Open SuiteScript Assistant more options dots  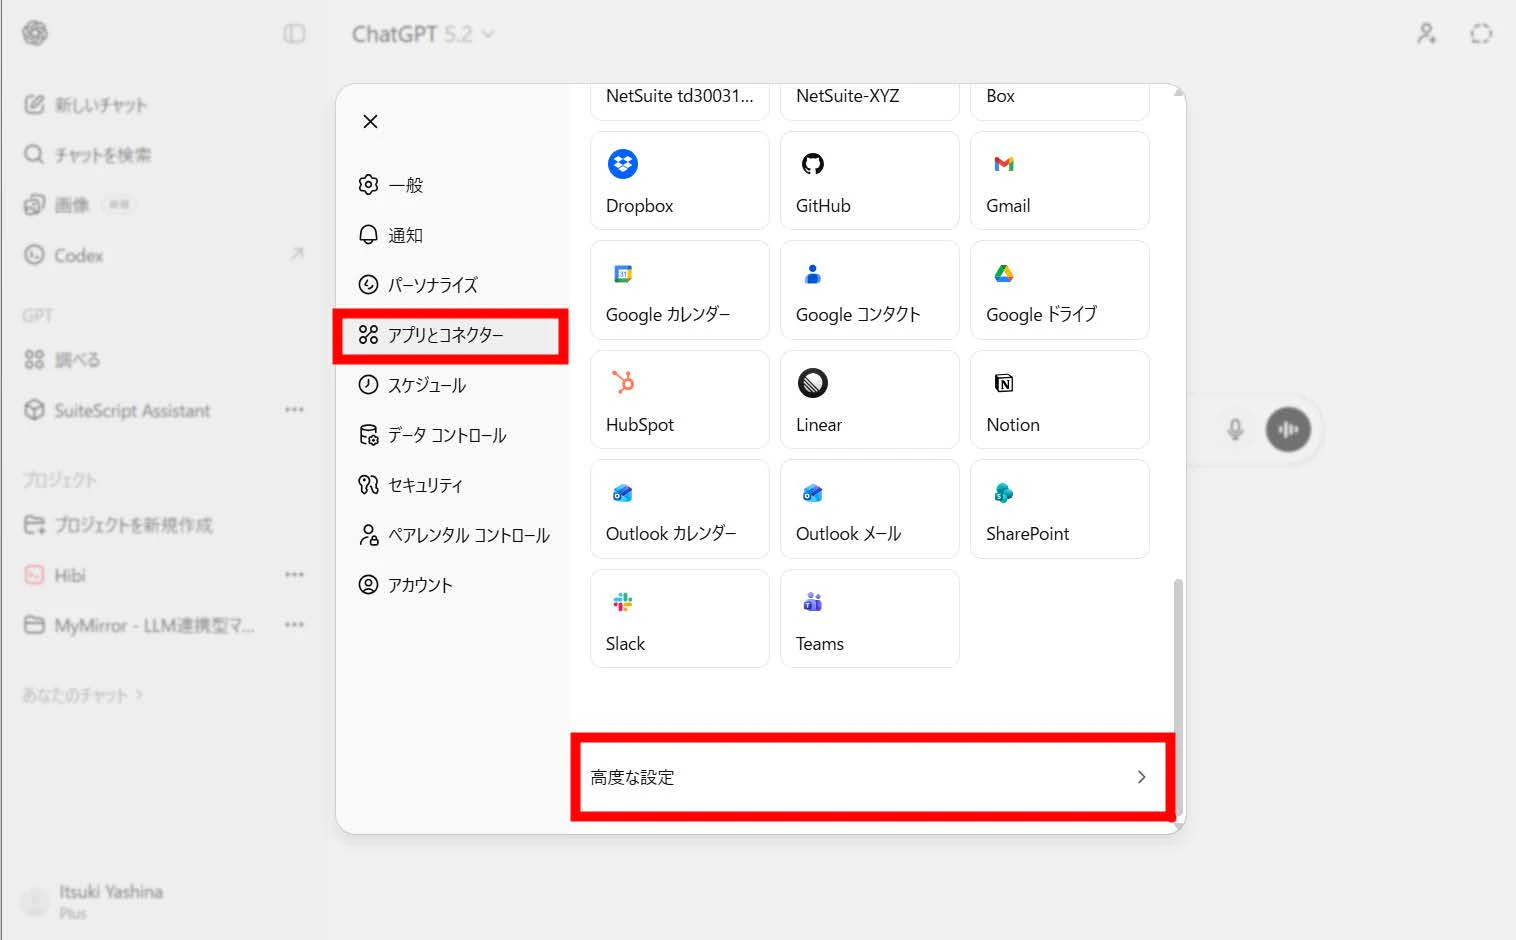click(x=294, y=410)
